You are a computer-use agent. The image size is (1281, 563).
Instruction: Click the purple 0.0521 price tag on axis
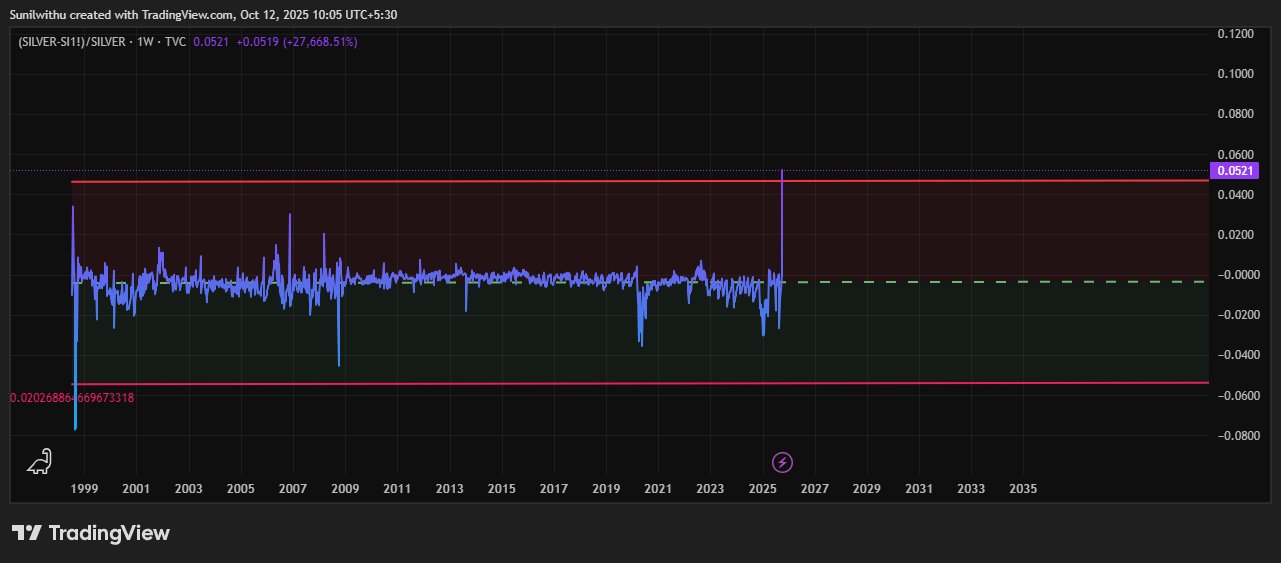[x=1235, y=170]
